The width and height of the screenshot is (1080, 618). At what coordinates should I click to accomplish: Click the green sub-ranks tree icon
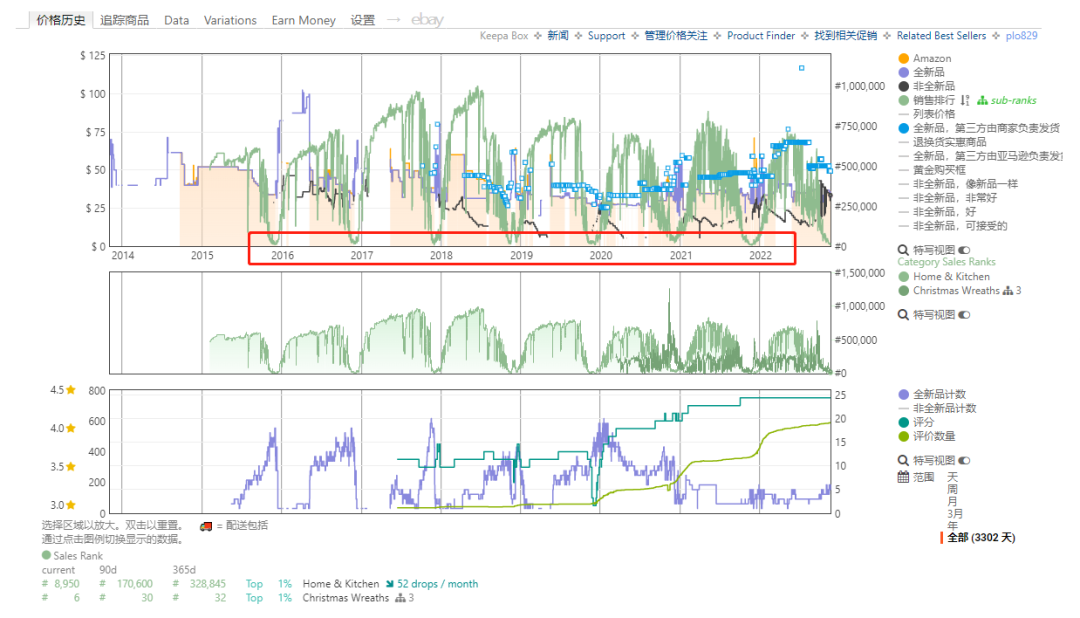[982, 100]
